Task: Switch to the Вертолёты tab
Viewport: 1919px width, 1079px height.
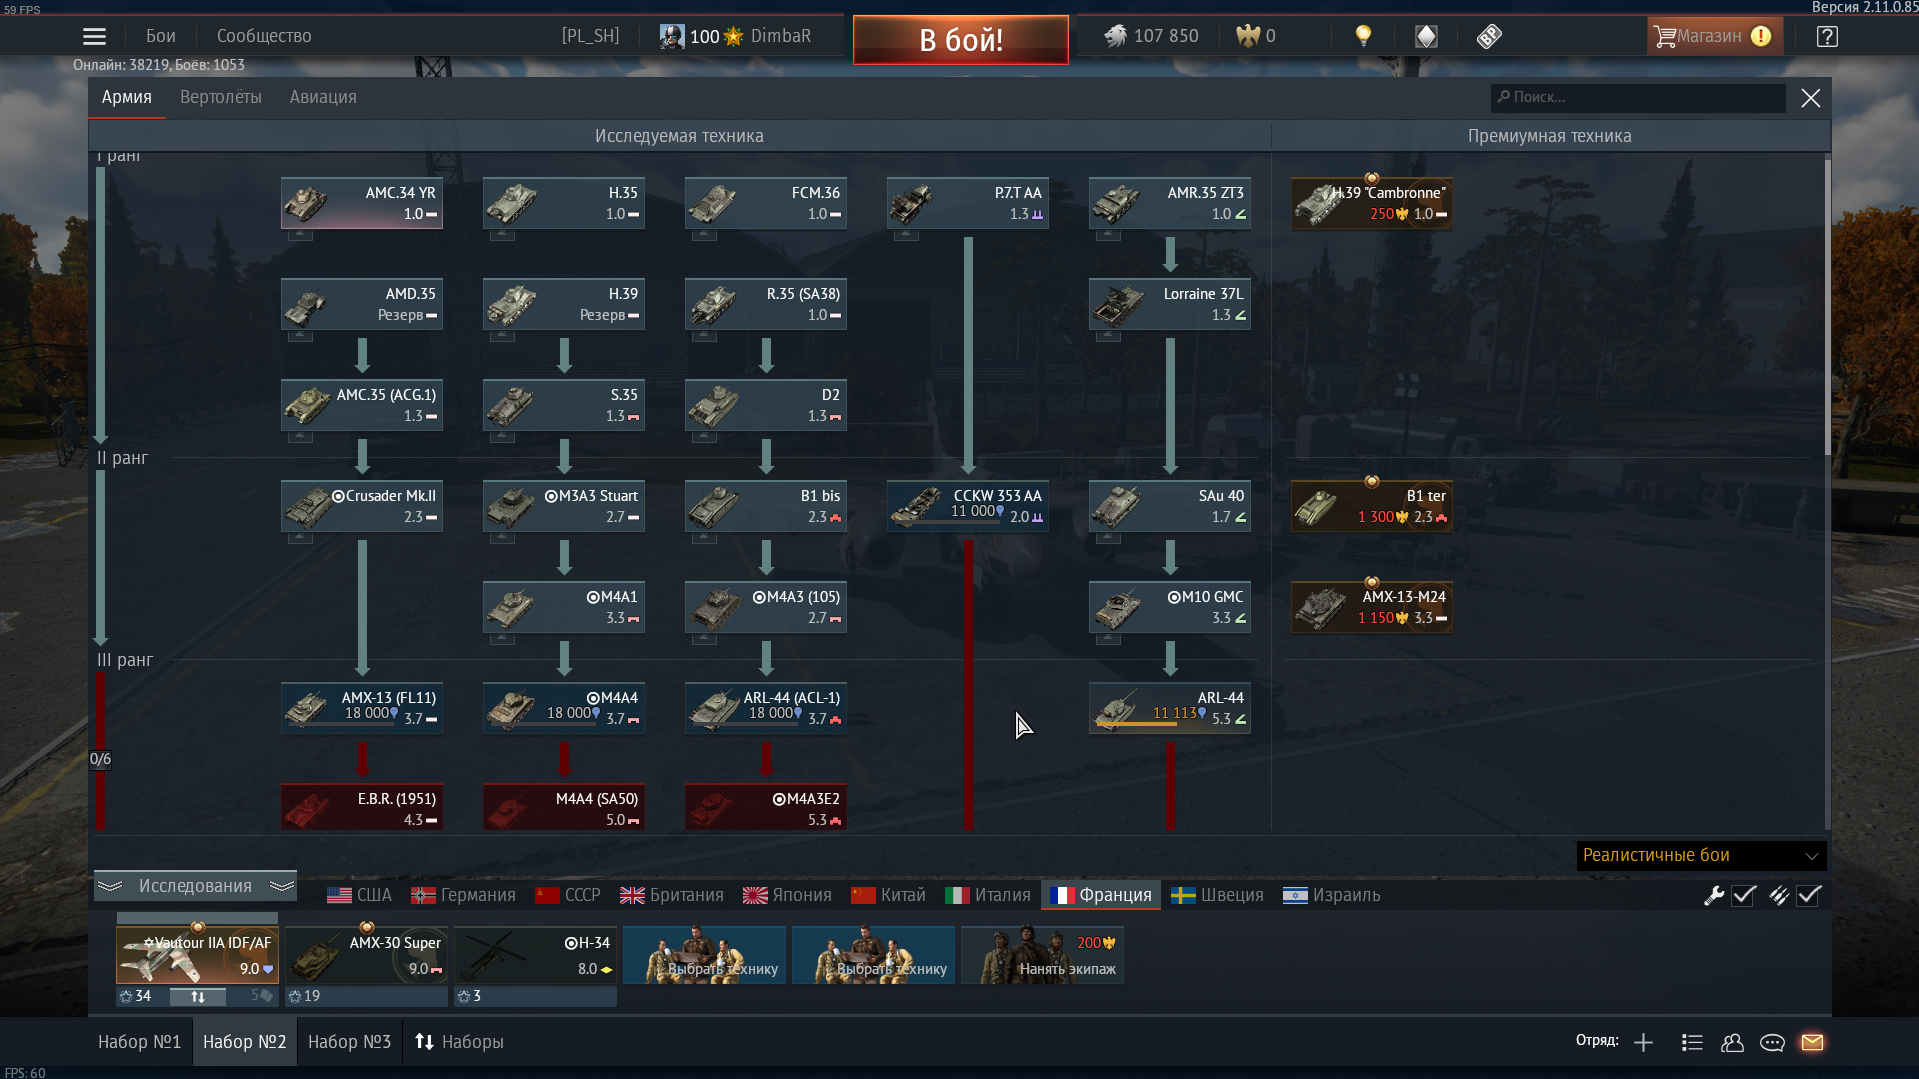Action: click(x=220, y=97)
